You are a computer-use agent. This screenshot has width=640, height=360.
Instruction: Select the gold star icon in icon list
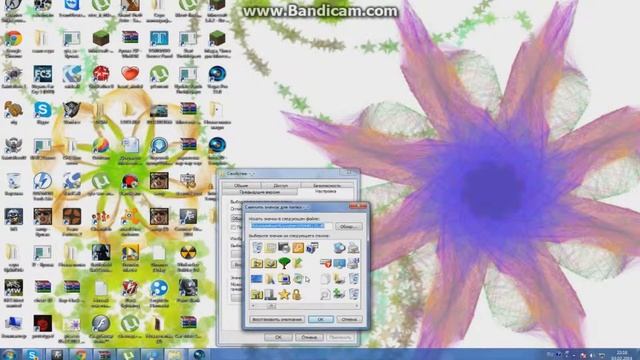pyautogui.click(x=284, y=294)
